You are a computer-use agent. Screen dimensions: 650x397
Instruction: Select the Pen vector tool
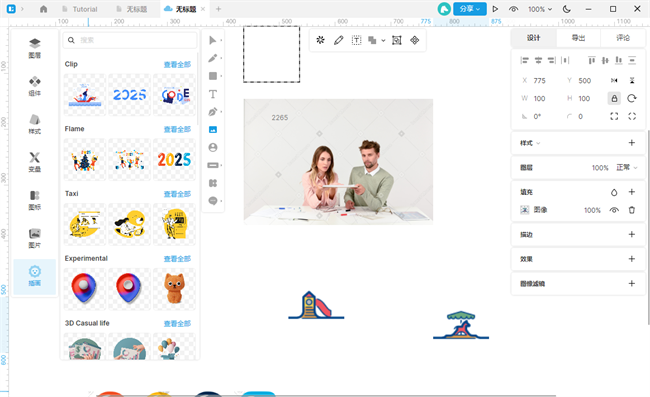click(x=213, y=112)
